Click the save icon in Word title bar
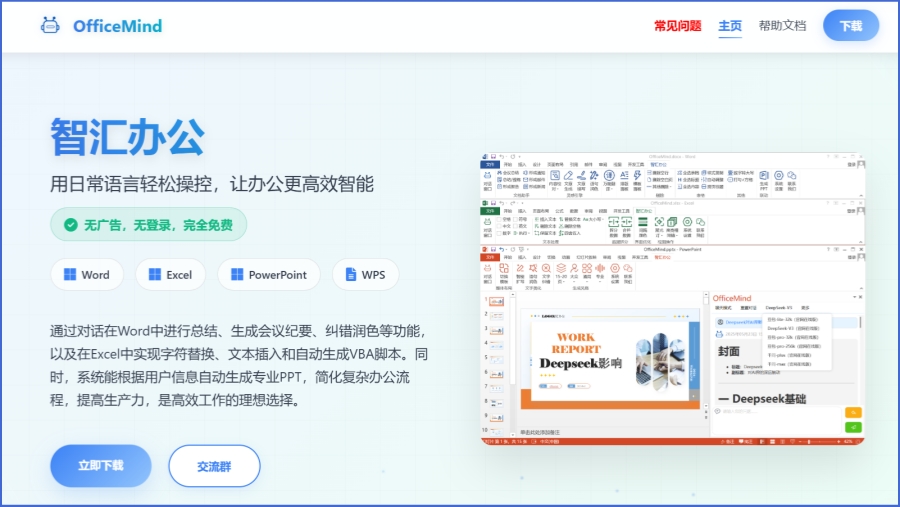Image resolution: width=900 pixels, height=507 pixels. click(x=493, y=156)
